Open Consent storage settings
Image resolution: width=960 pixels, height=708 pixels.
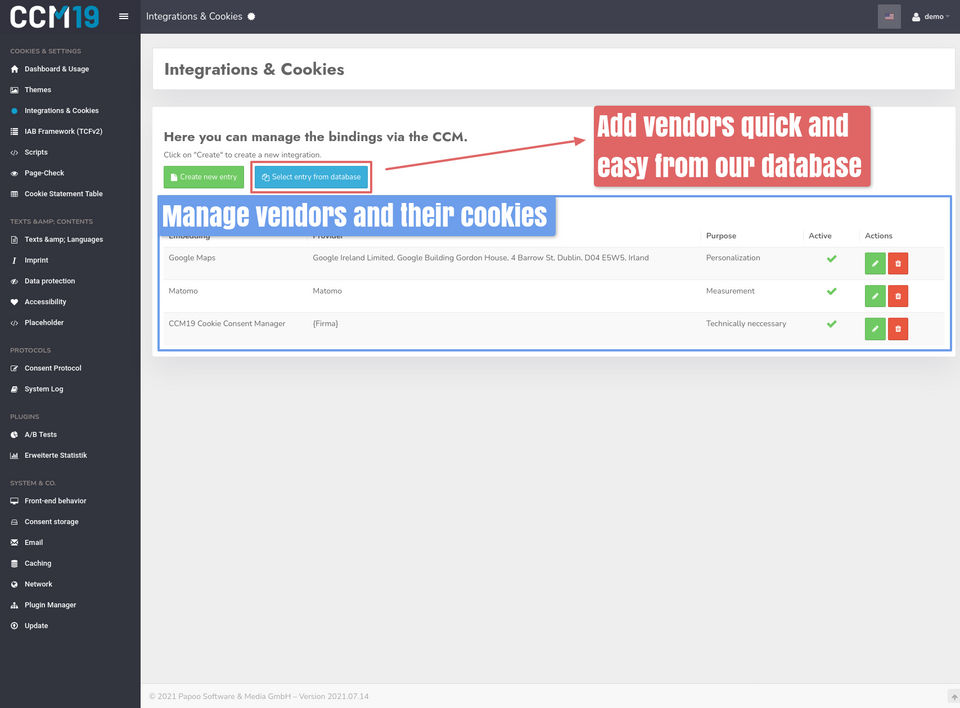point(51,522)
